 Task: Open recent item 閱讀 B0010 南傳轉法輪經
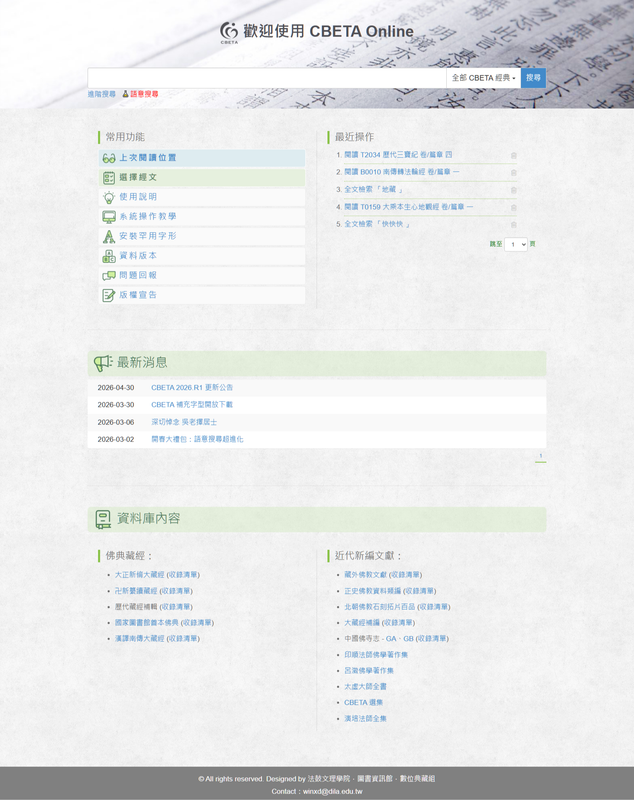click(x=401, y=172)
